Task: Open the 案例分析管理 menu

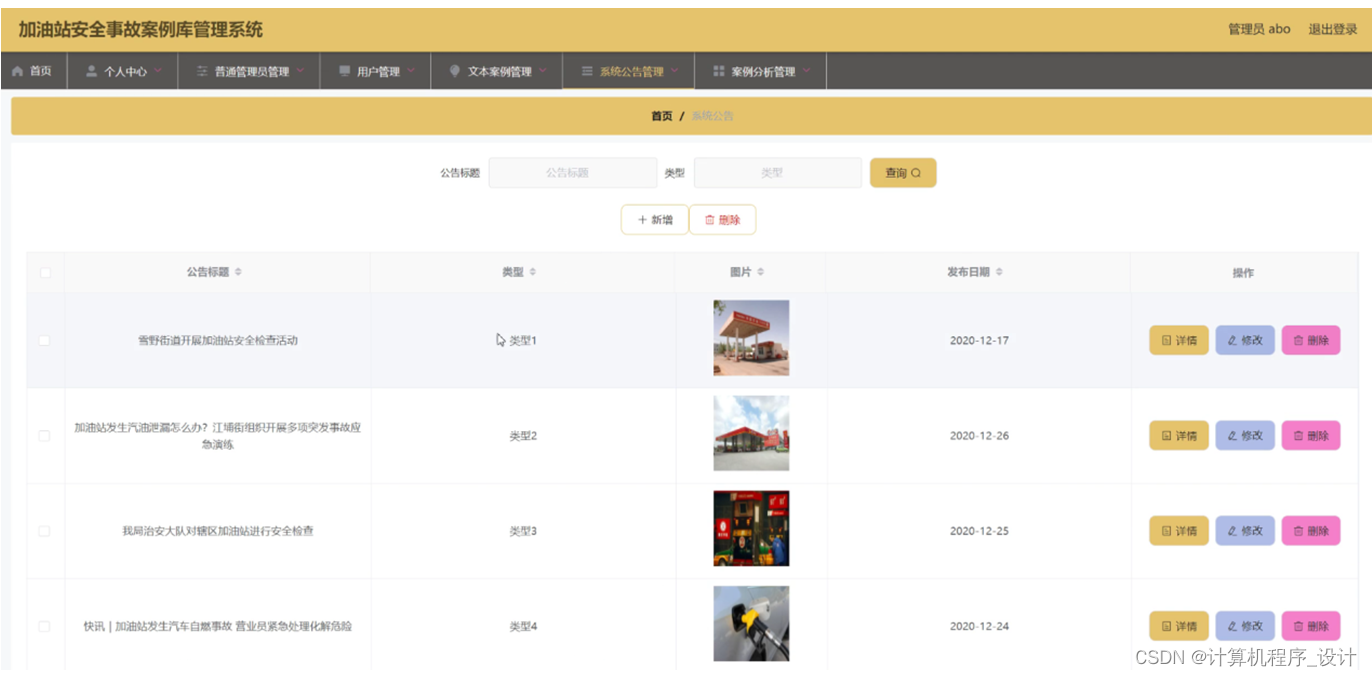Action: point(760,71)
